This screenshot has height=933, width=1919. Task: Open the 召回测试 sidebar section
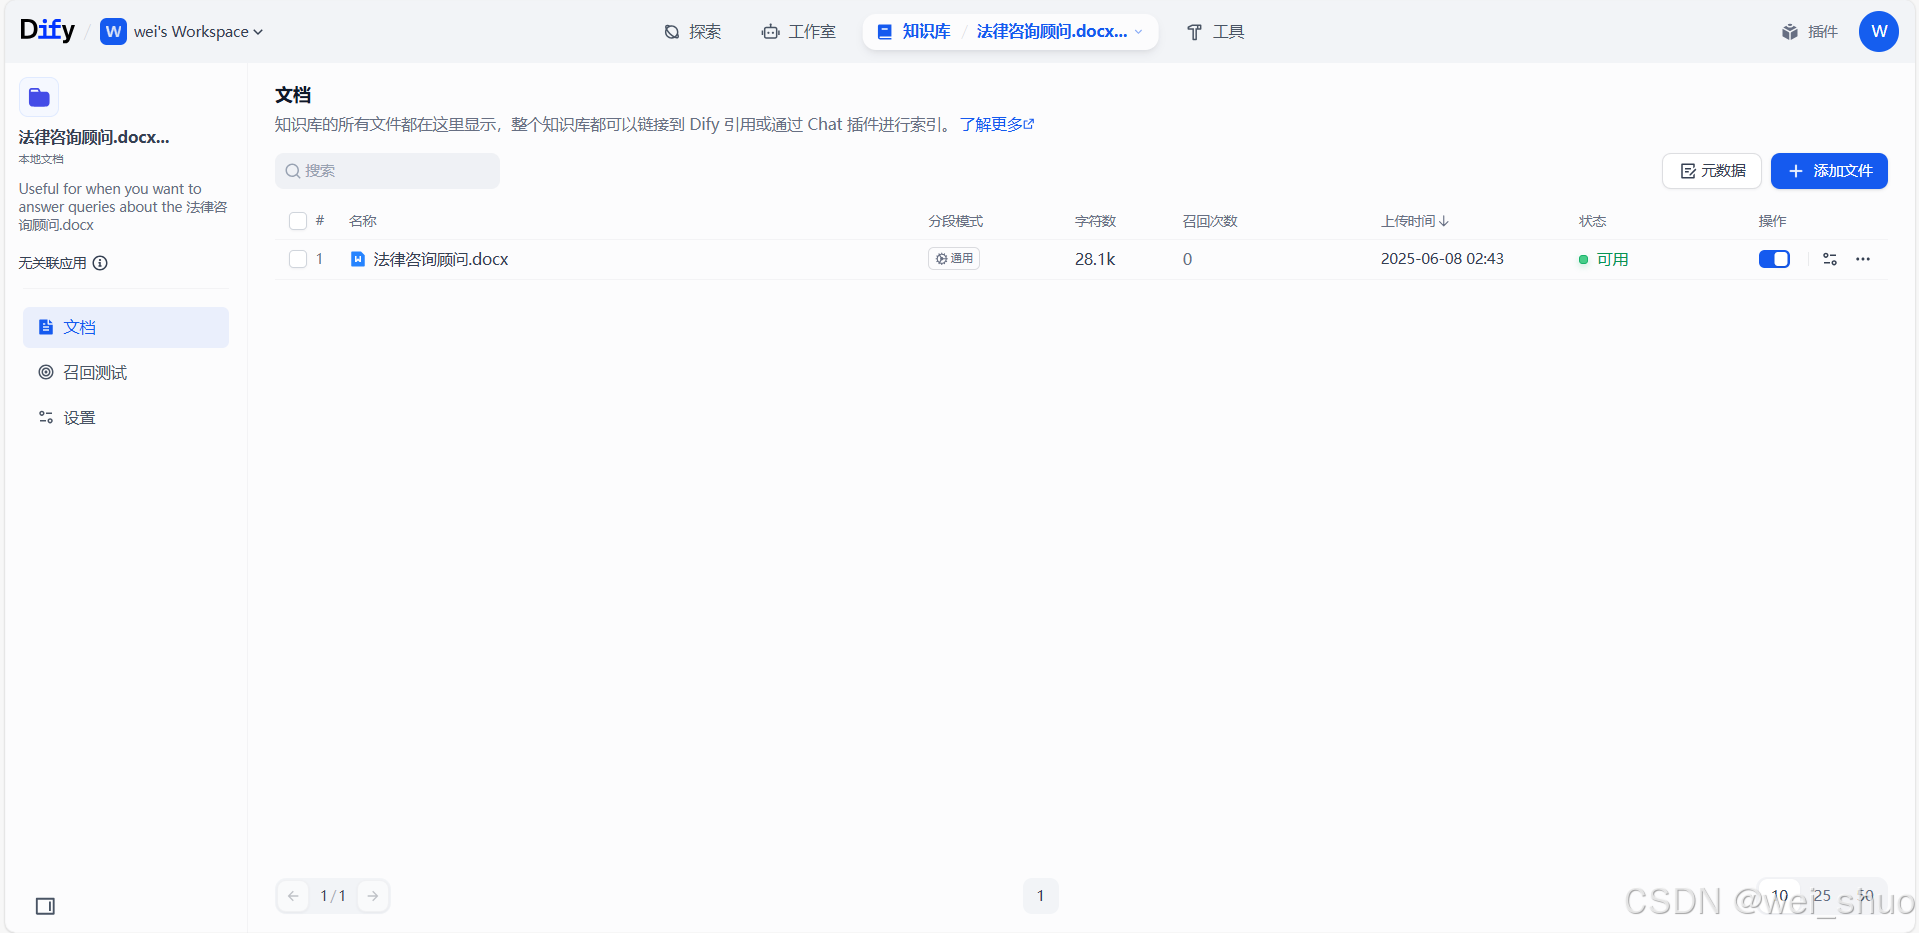tap(95, 372)
